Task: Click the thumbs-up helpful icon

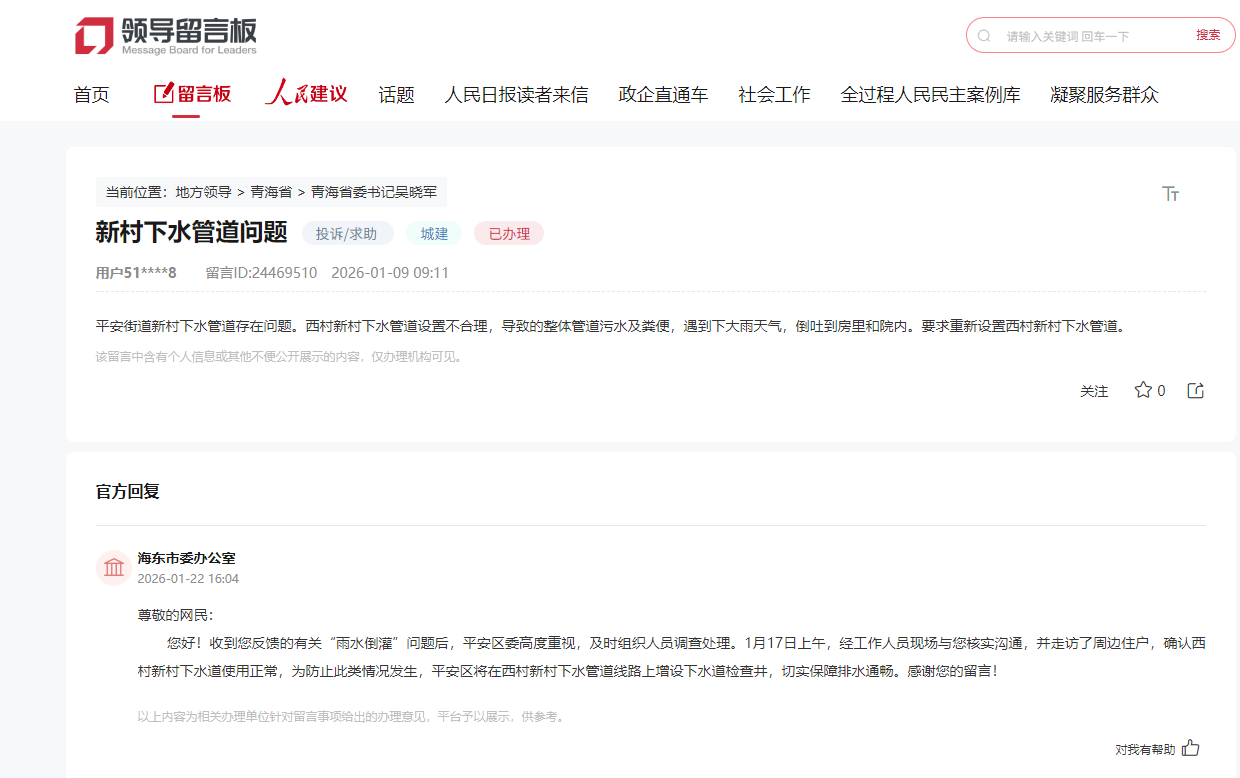Action: pyautogui.click(x=1190, y=748)
